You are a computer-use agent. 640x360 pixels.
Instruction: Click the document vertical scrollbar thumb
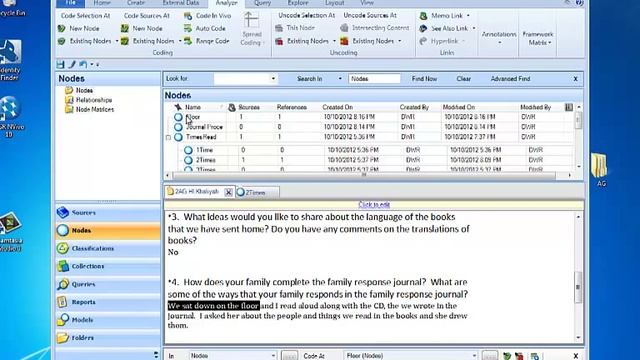pos(578,287)
